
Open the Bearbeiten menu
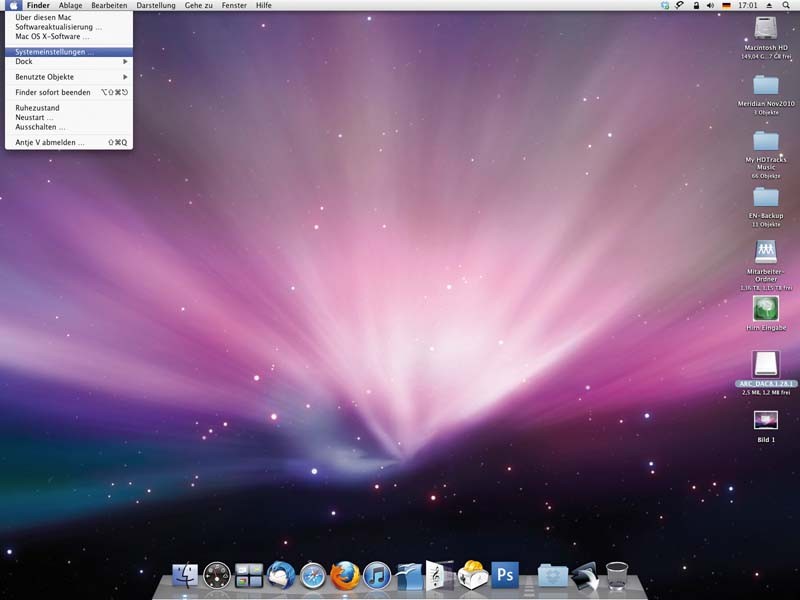[x=109, y=5]
